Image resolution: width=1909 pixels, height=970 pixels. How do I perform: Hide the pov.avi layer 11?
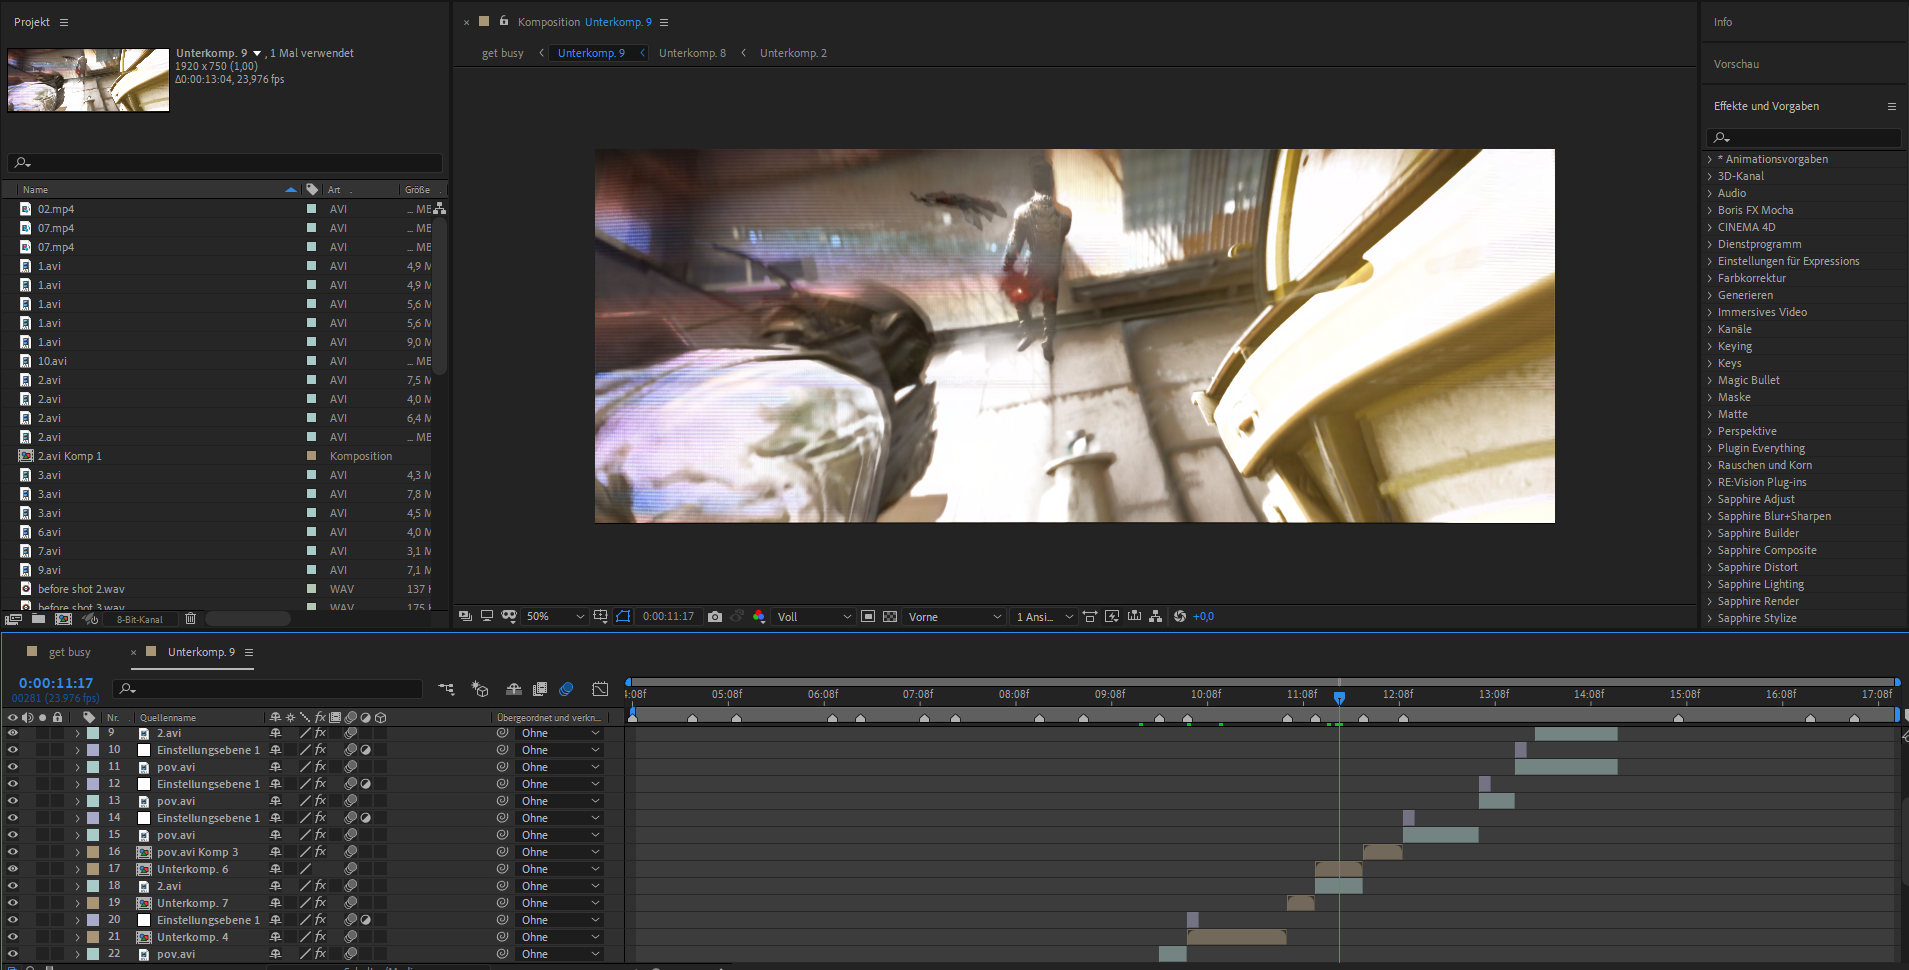[x=13, y=767]
